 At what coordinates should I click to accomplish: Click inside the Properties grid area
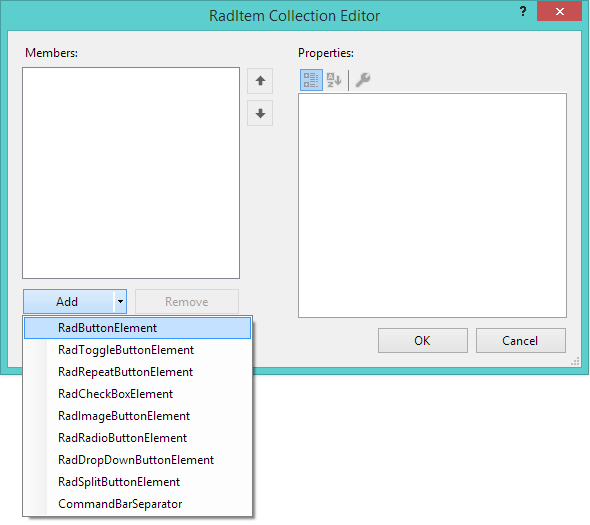432,205
